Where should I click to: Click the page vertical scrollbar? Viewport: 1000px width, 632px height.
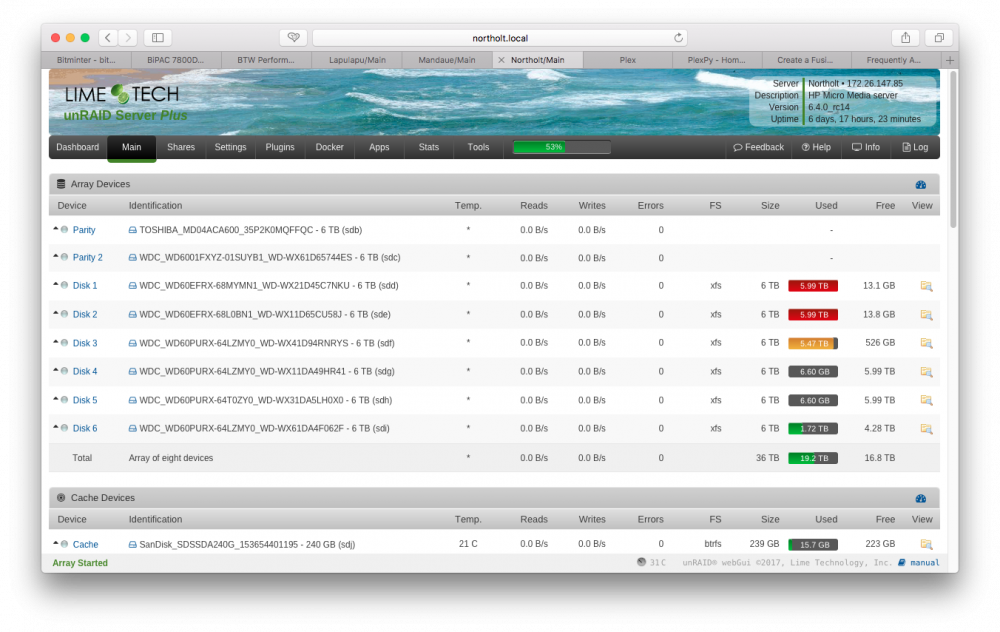(x=953, y=149)
